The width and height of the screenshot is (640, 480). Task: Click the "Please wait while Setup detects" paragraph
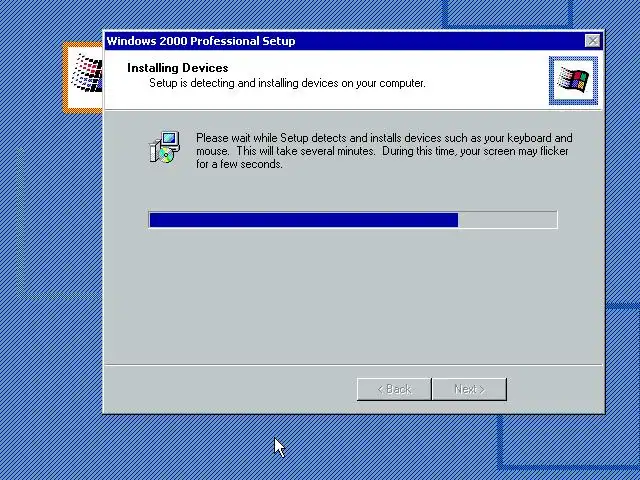[x=384, y=151]
